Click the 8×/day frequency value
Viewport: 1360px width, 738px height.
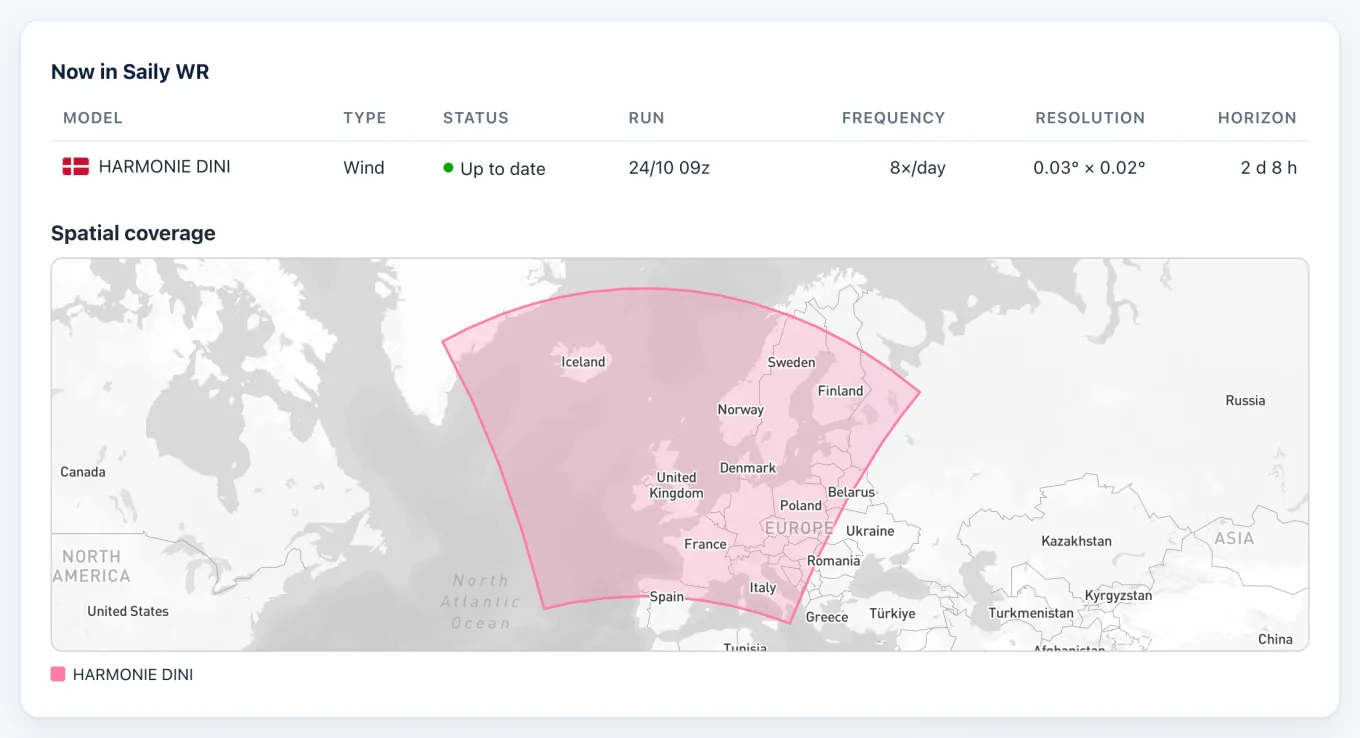tap(918, 168)
